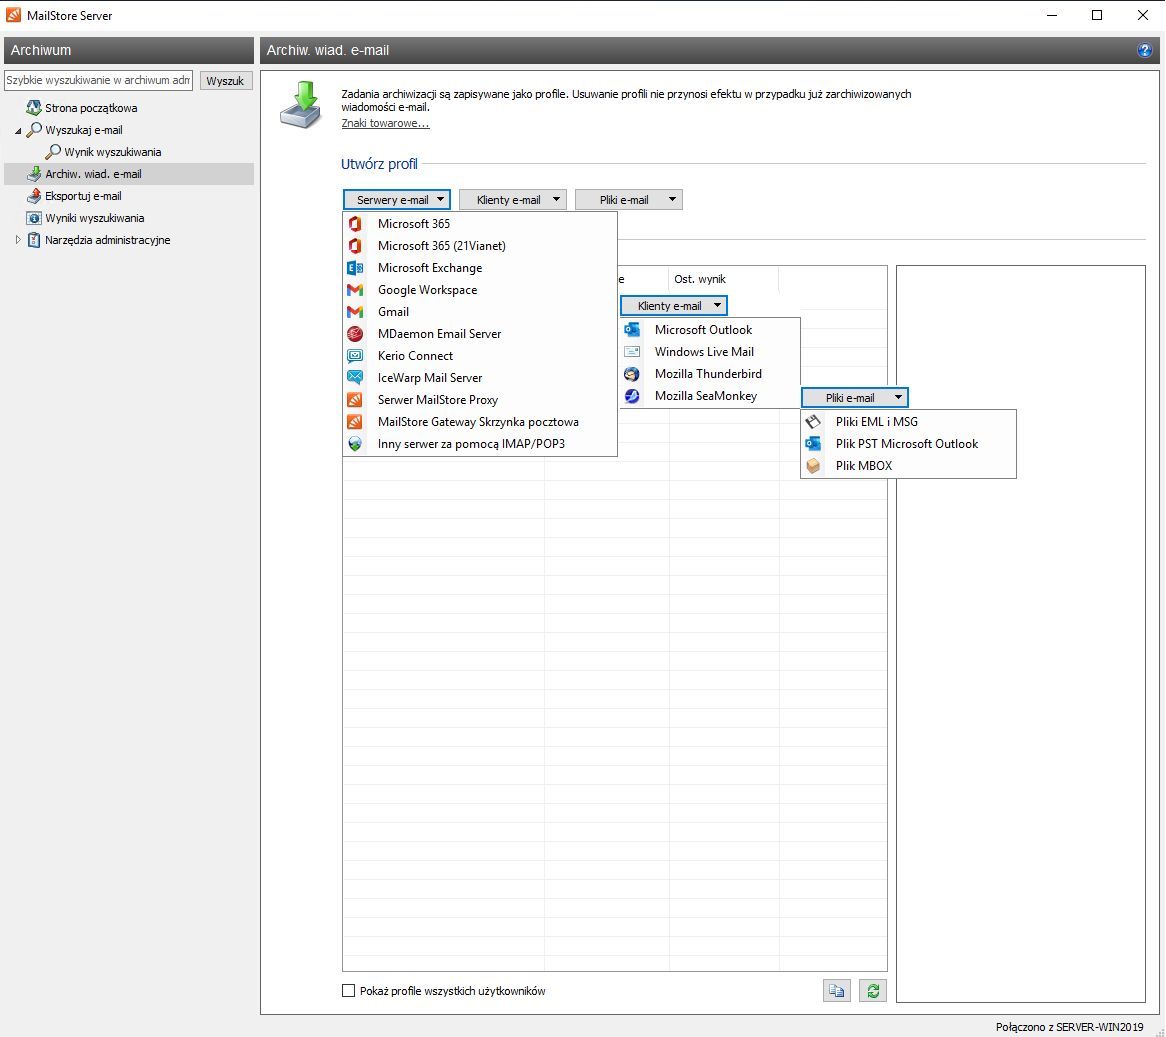1166x1037 pixels.
Task: Click the Wyszuk search button
Action: (x=225, y=80)
